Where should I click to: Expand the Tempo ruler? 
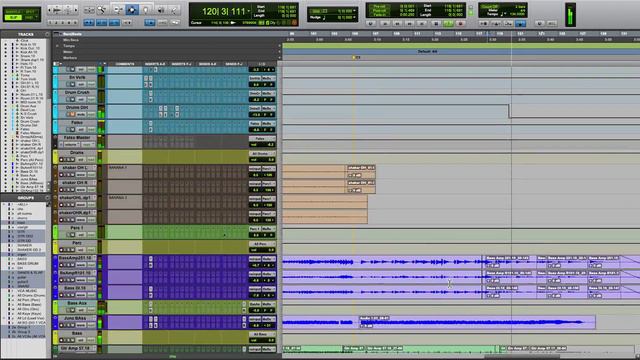(x=57, y=46)
